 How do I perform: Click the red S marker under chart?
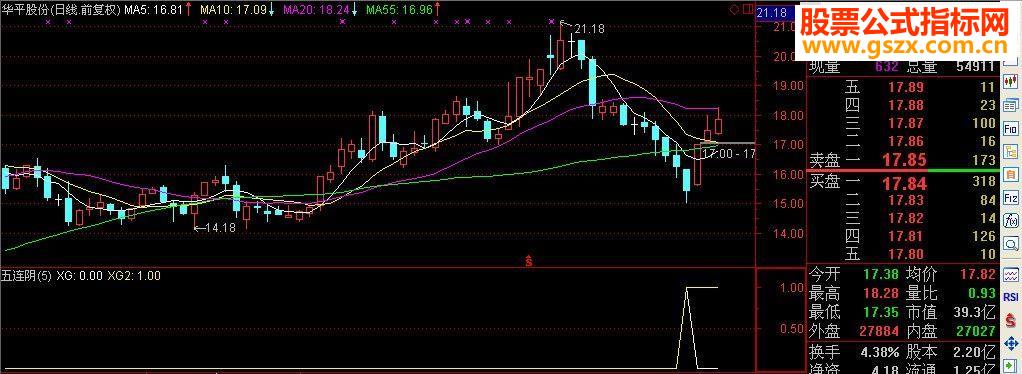(529, 261)
